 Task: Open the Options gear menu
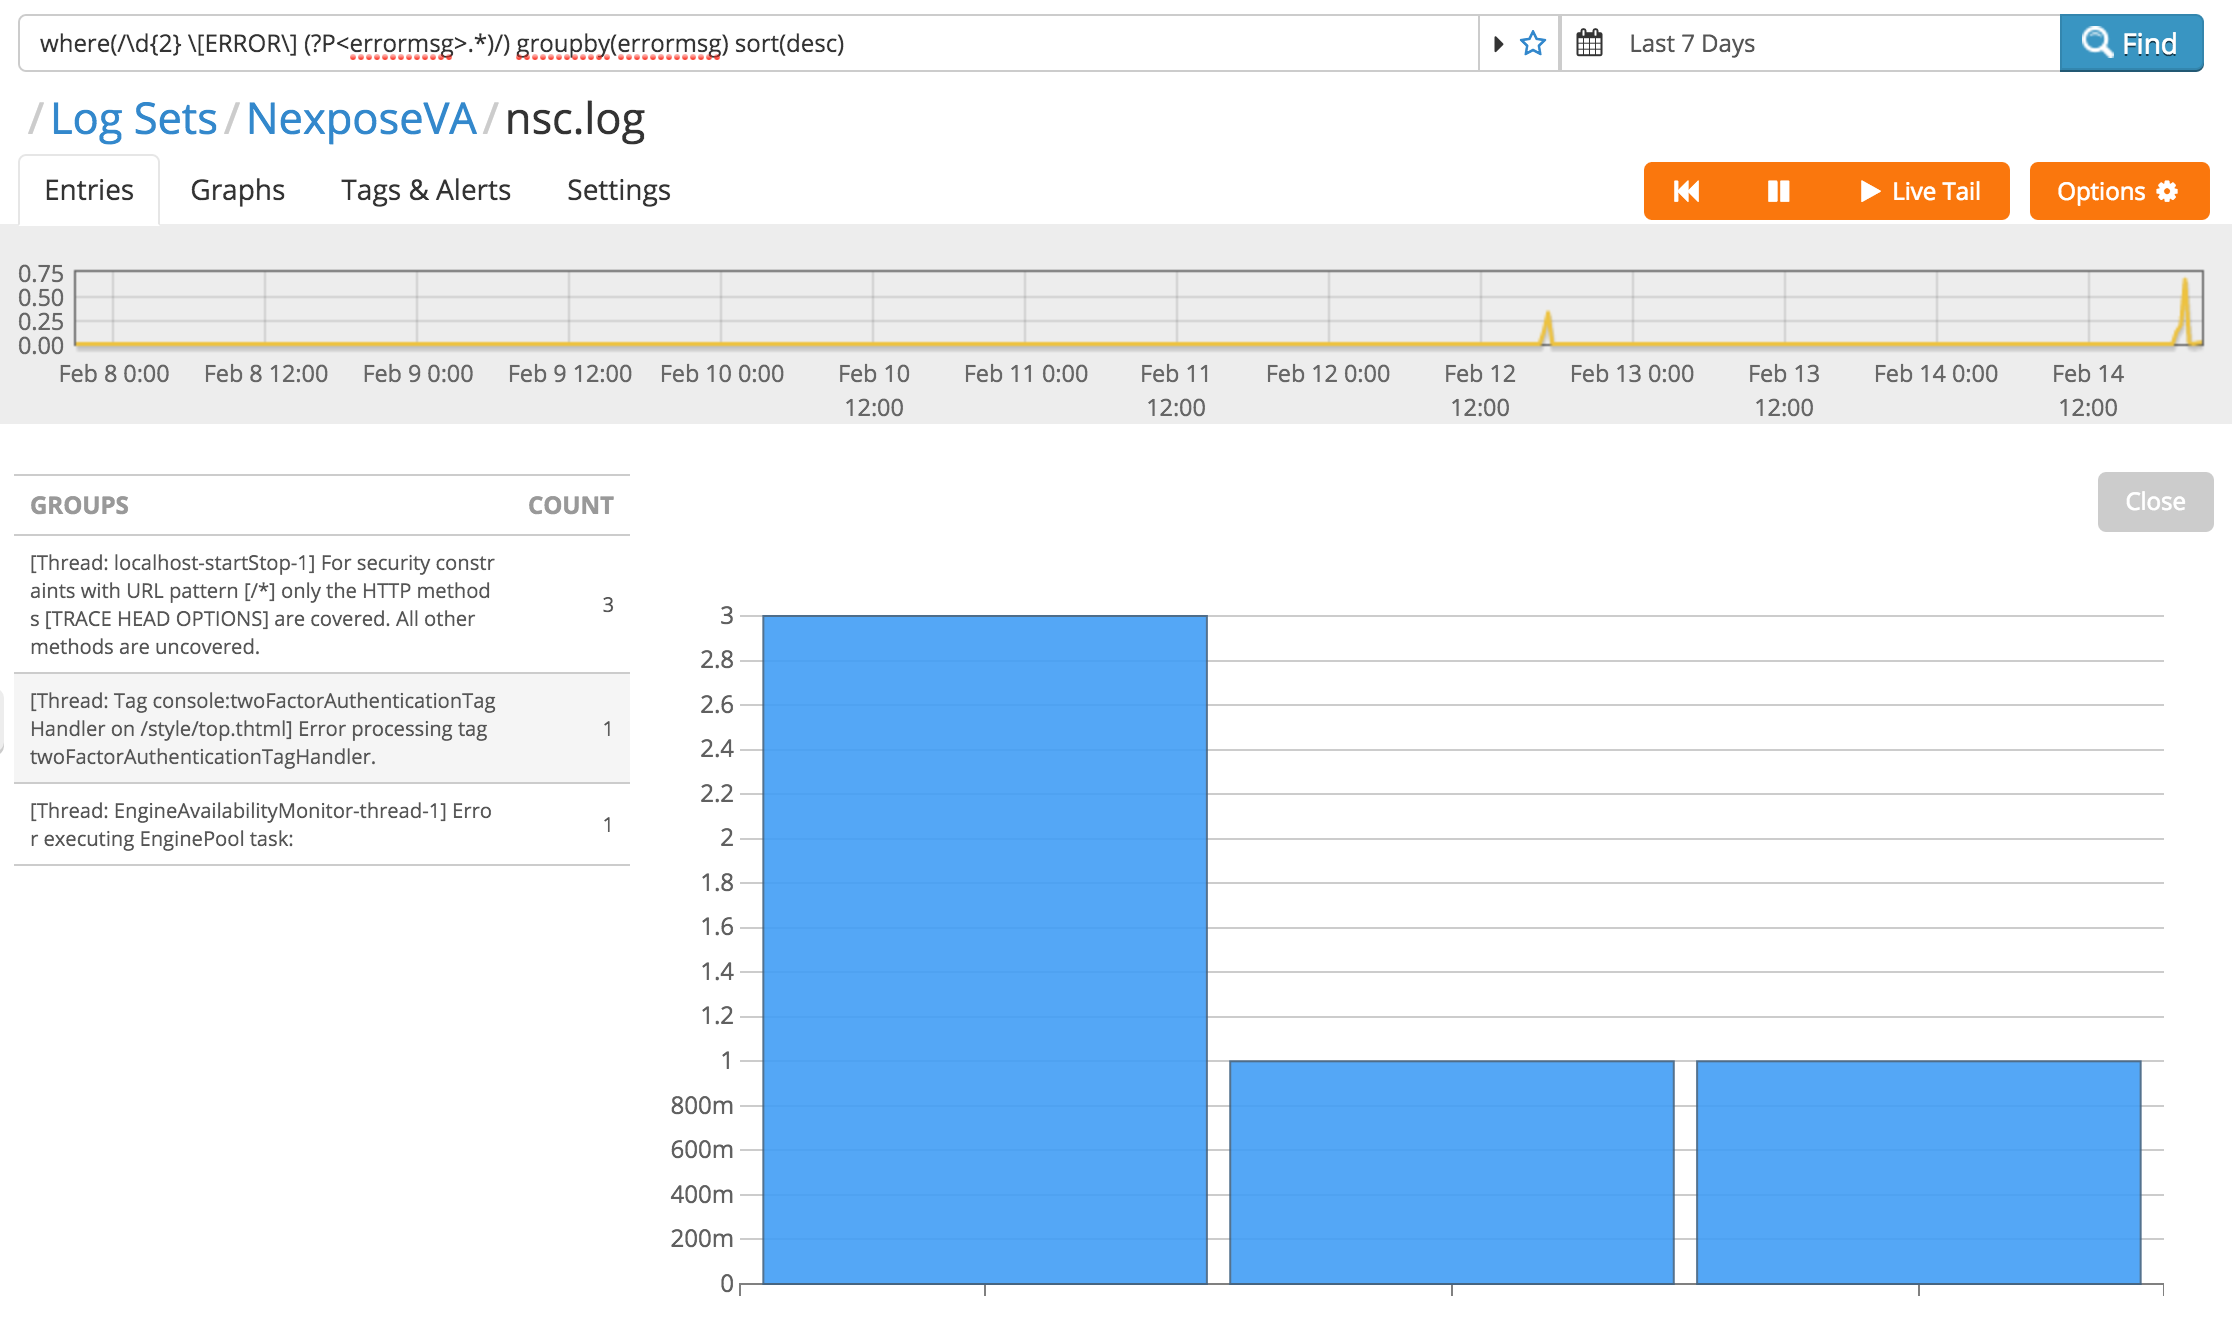coord(2118,191)
